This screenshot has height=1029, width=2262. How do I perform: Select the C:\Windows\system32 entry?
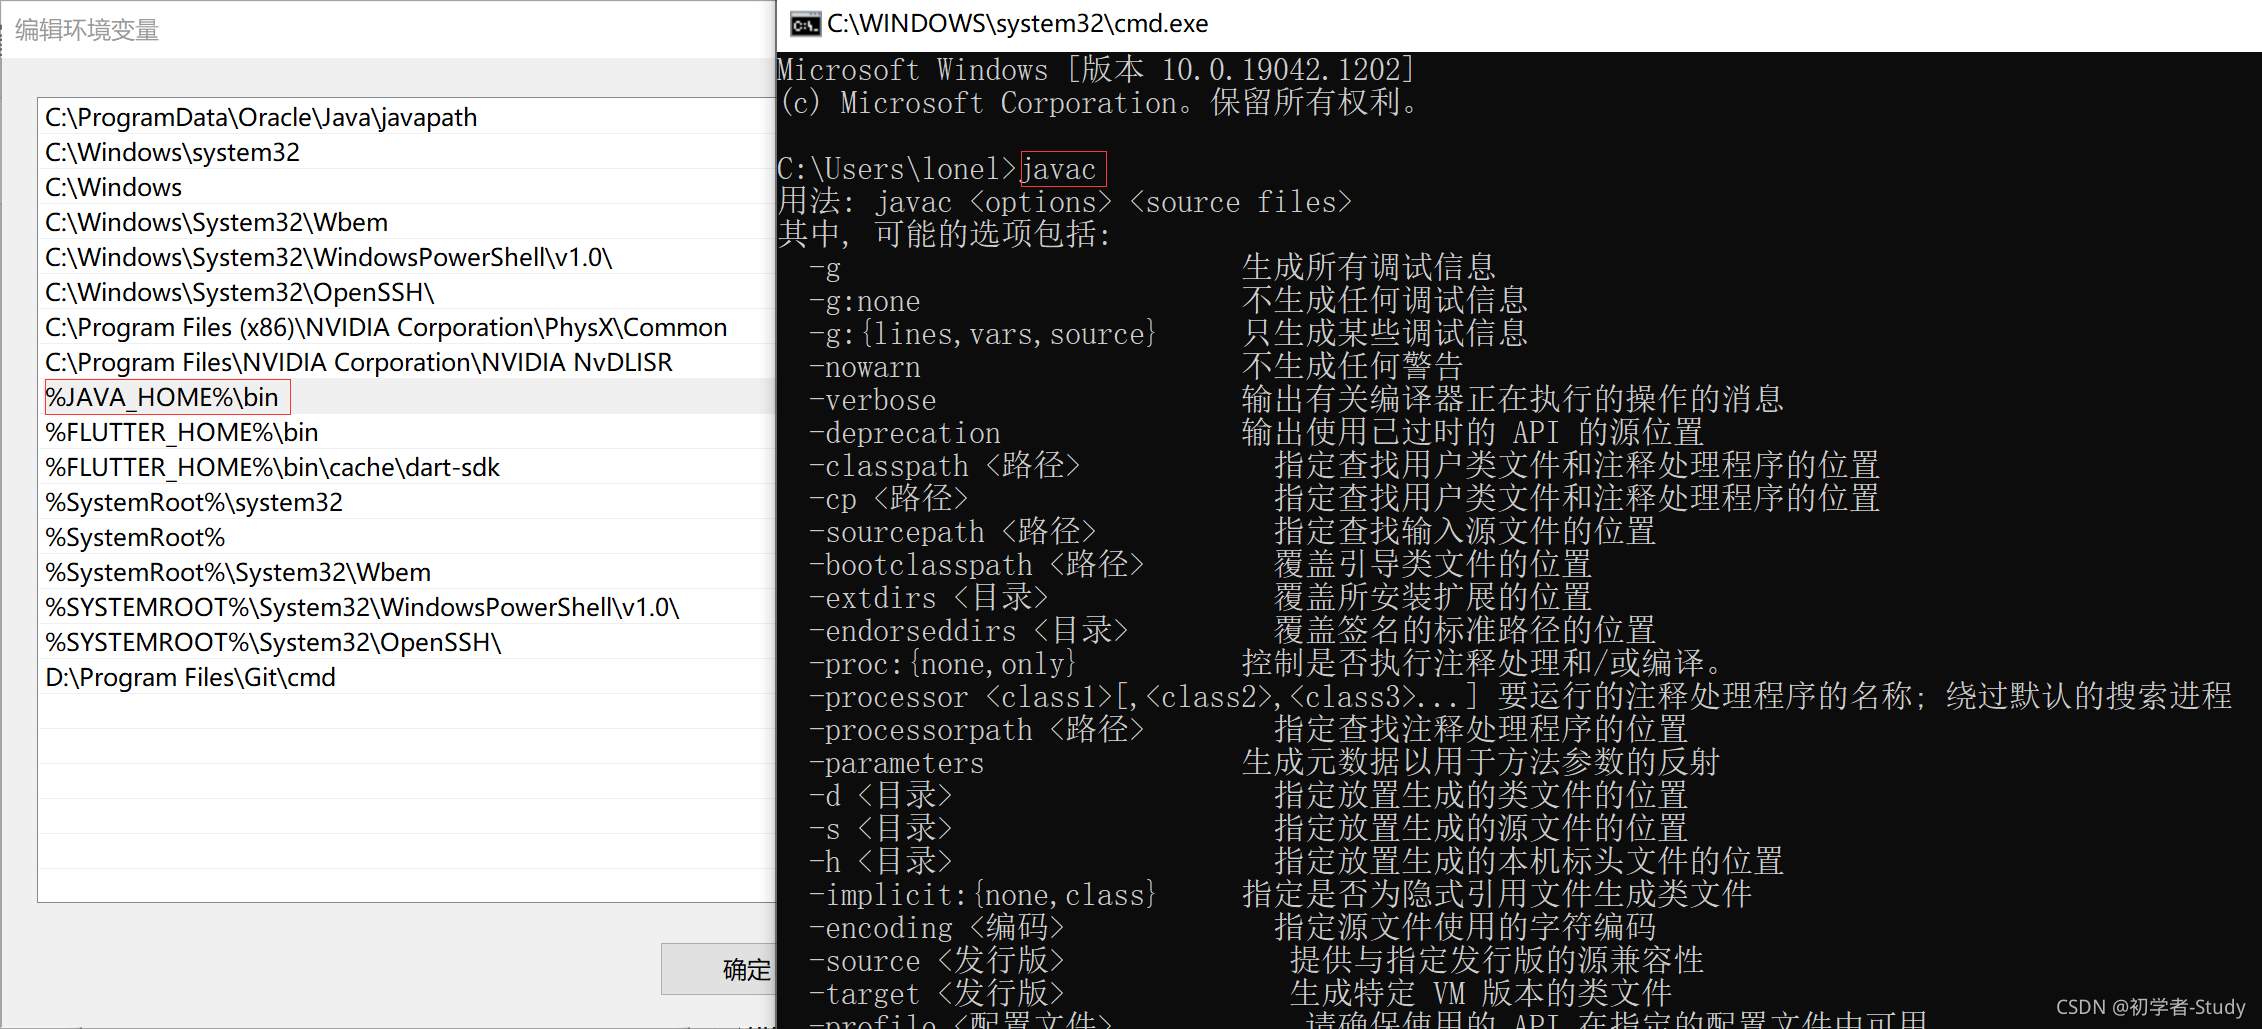click(x=172, y=151)
